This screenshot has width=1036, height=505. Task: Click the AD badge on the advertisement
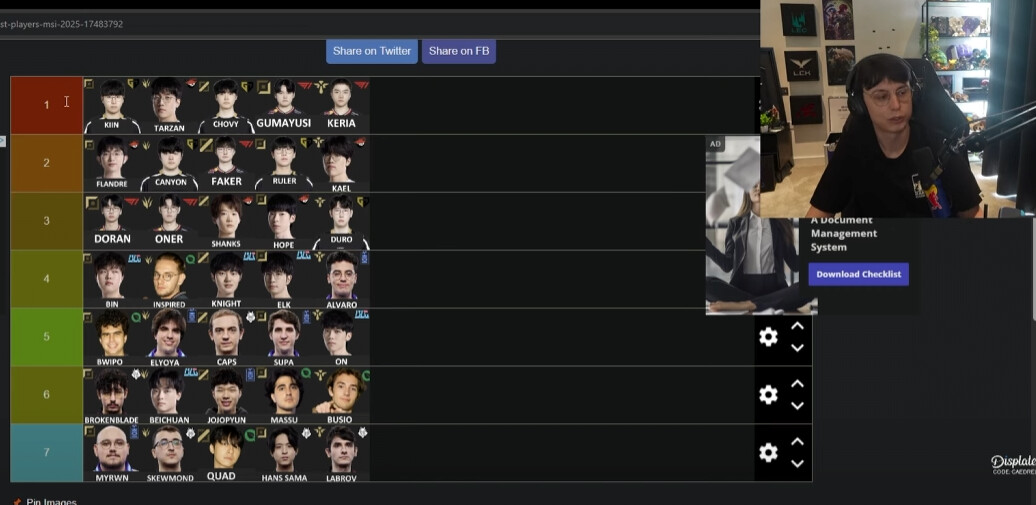(715, 144)
